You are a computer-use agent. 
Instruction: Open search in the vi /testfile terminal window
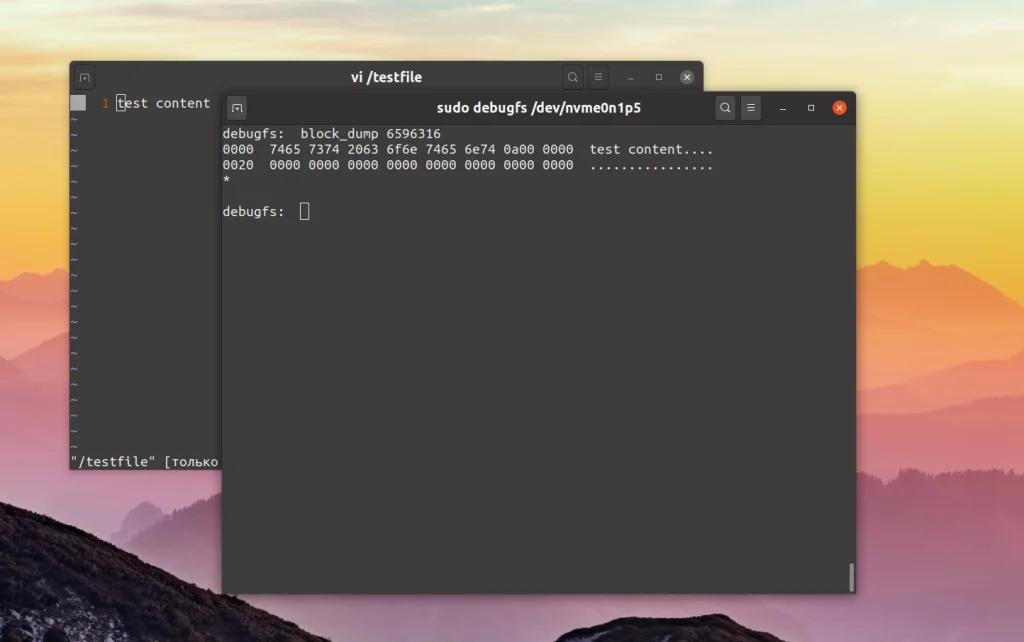coord(571,76)
